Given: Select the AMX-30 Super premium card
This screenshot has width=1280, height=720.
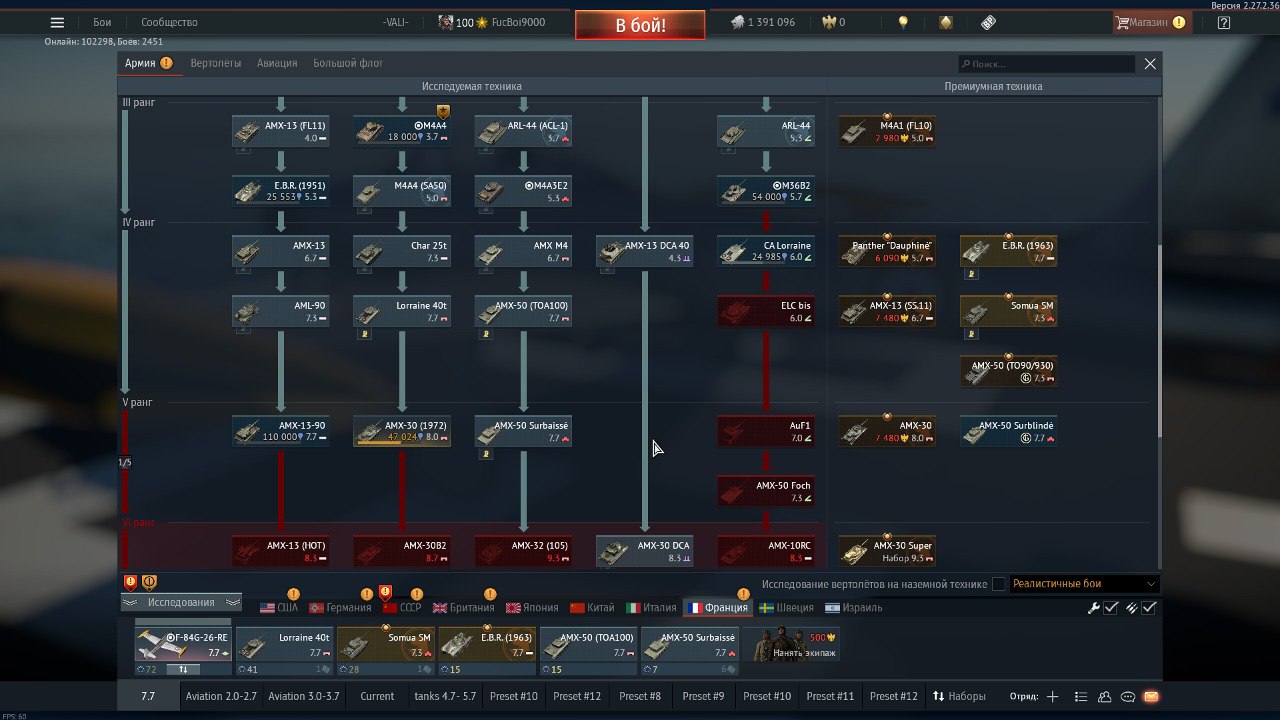Looking at the screenshot, I should (887, 551).
